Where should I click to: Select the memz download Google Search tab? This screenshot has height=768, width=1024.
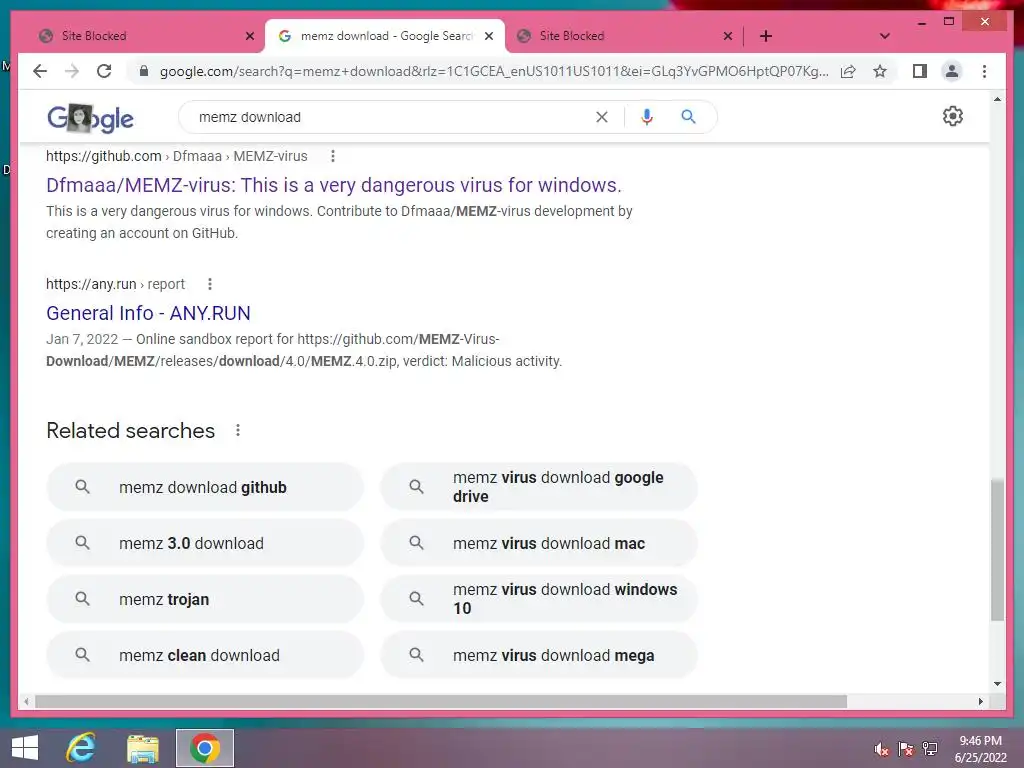(x=385, y=36)
